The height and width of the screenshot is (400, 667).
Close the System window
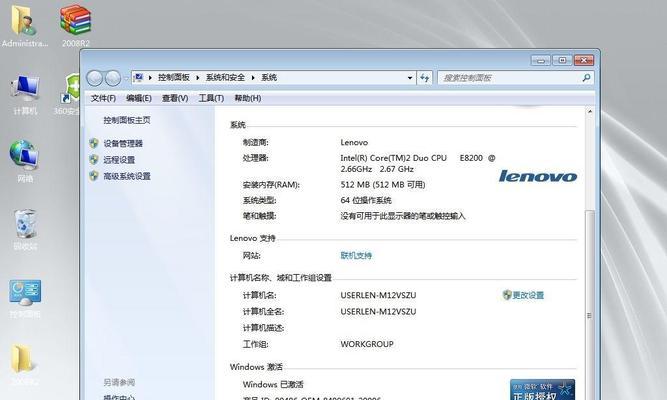pyautogui.click(x=584, y=60)
